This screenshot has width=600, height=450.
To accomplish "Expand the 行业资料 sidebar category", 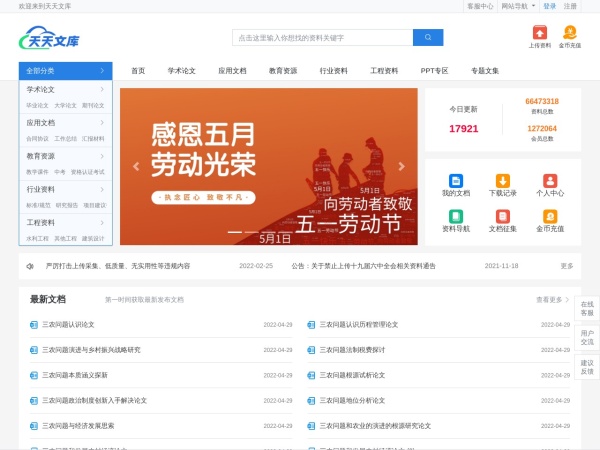I will pyautogui.click(x=66, y=189).
